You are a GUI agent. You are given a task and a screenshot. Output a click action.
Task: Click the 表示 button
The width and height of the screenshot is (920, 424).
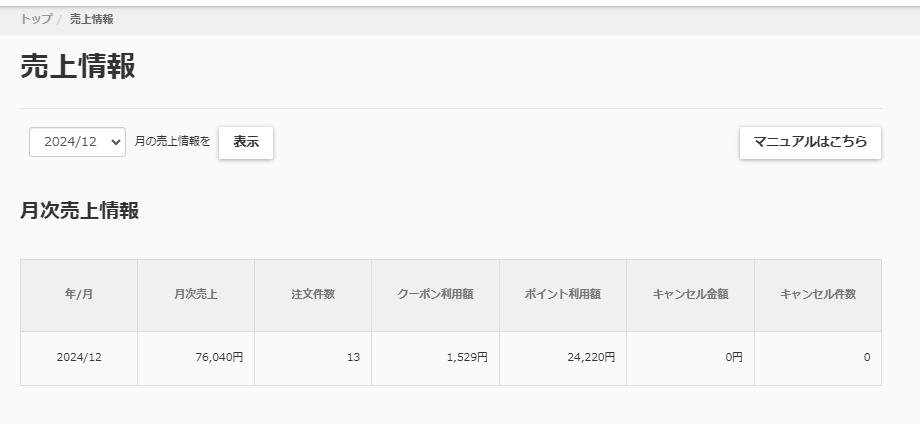coord(246,142)
